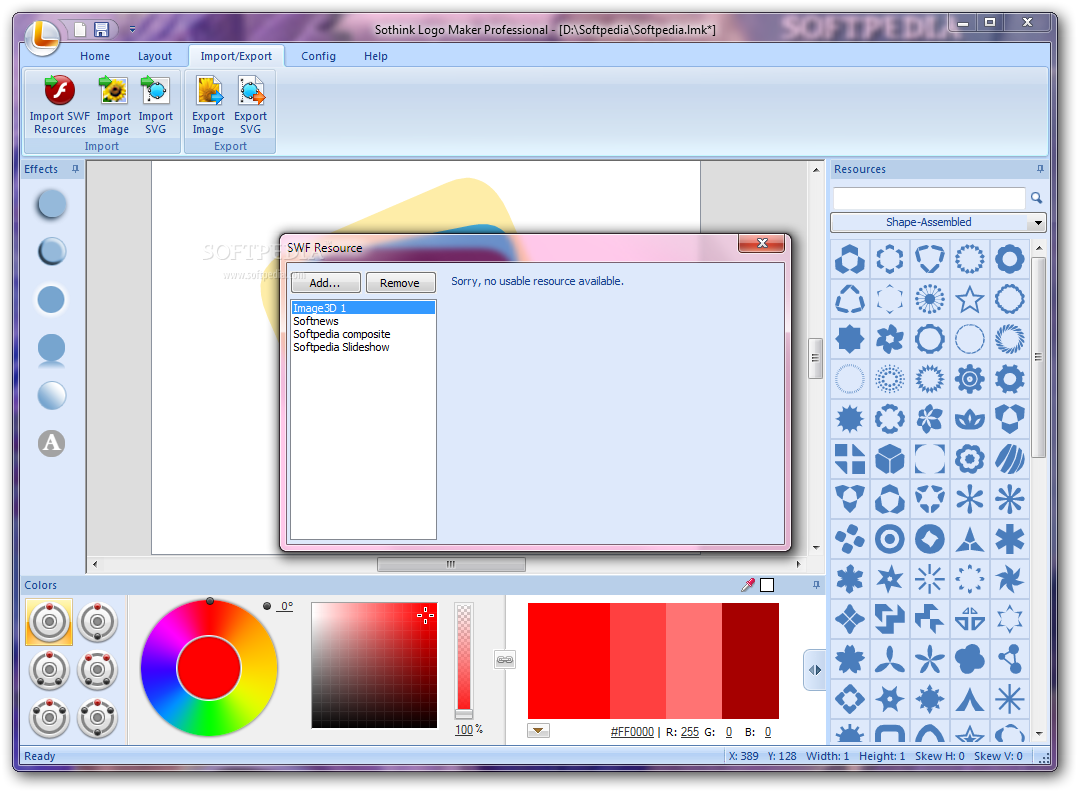Open the Home ribbon tab

pos(95,56)
